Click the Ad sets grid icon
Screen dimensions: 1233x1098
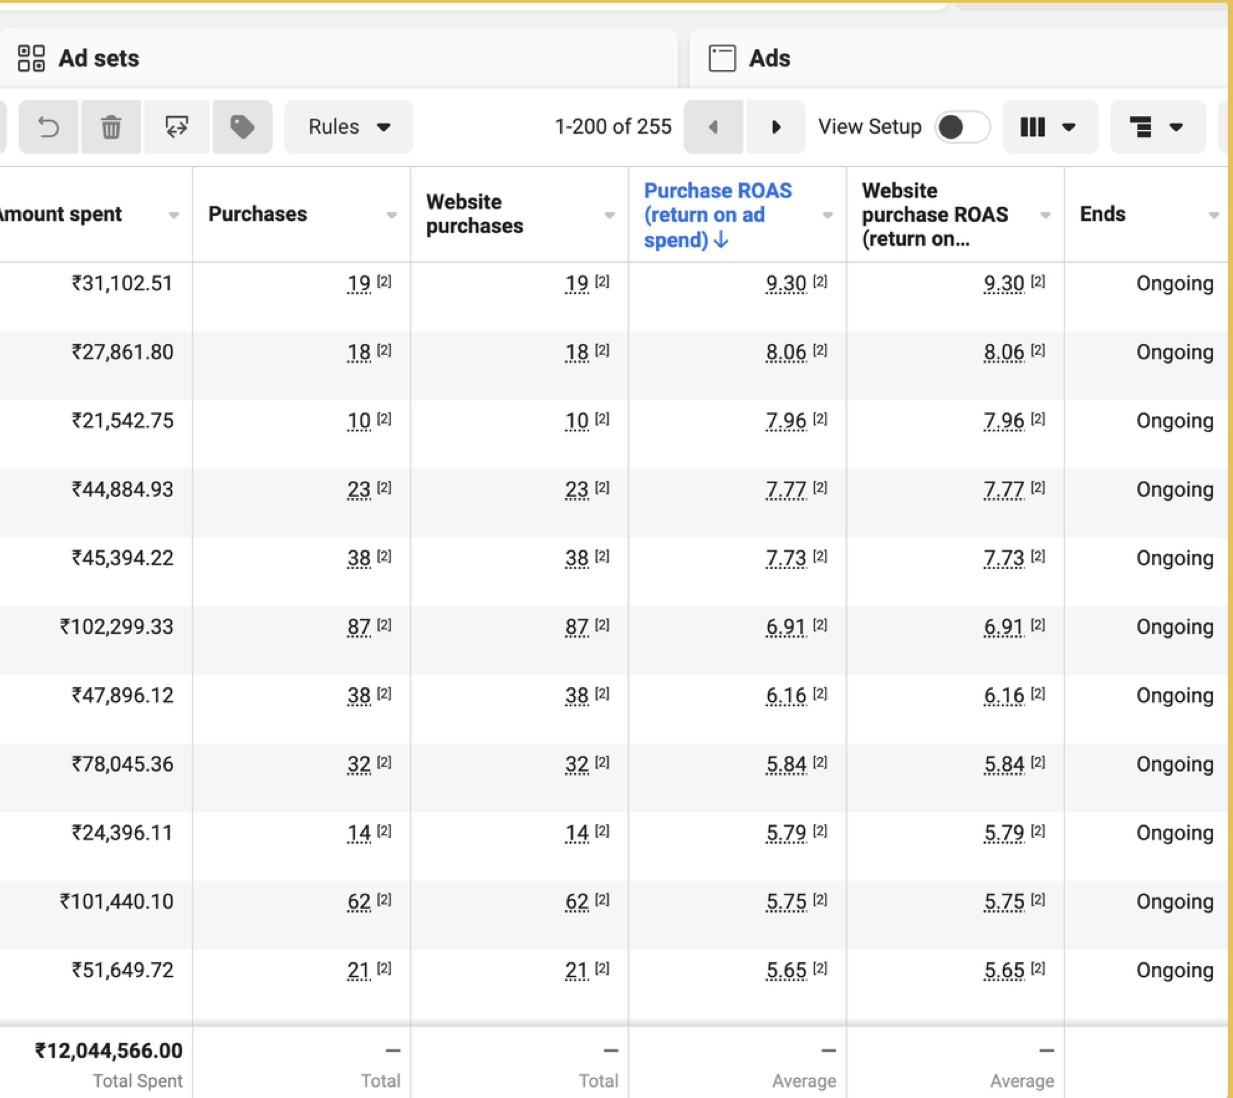pyautogui.click(x=32, y=58)
